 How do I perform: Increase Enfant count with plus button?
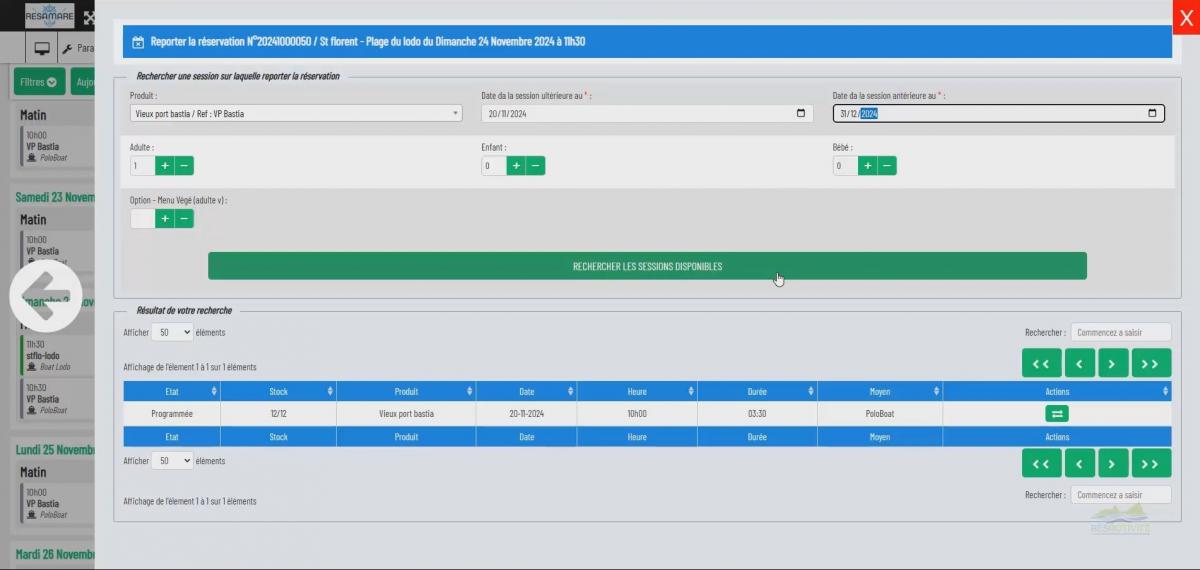click(x=516, y=166)
